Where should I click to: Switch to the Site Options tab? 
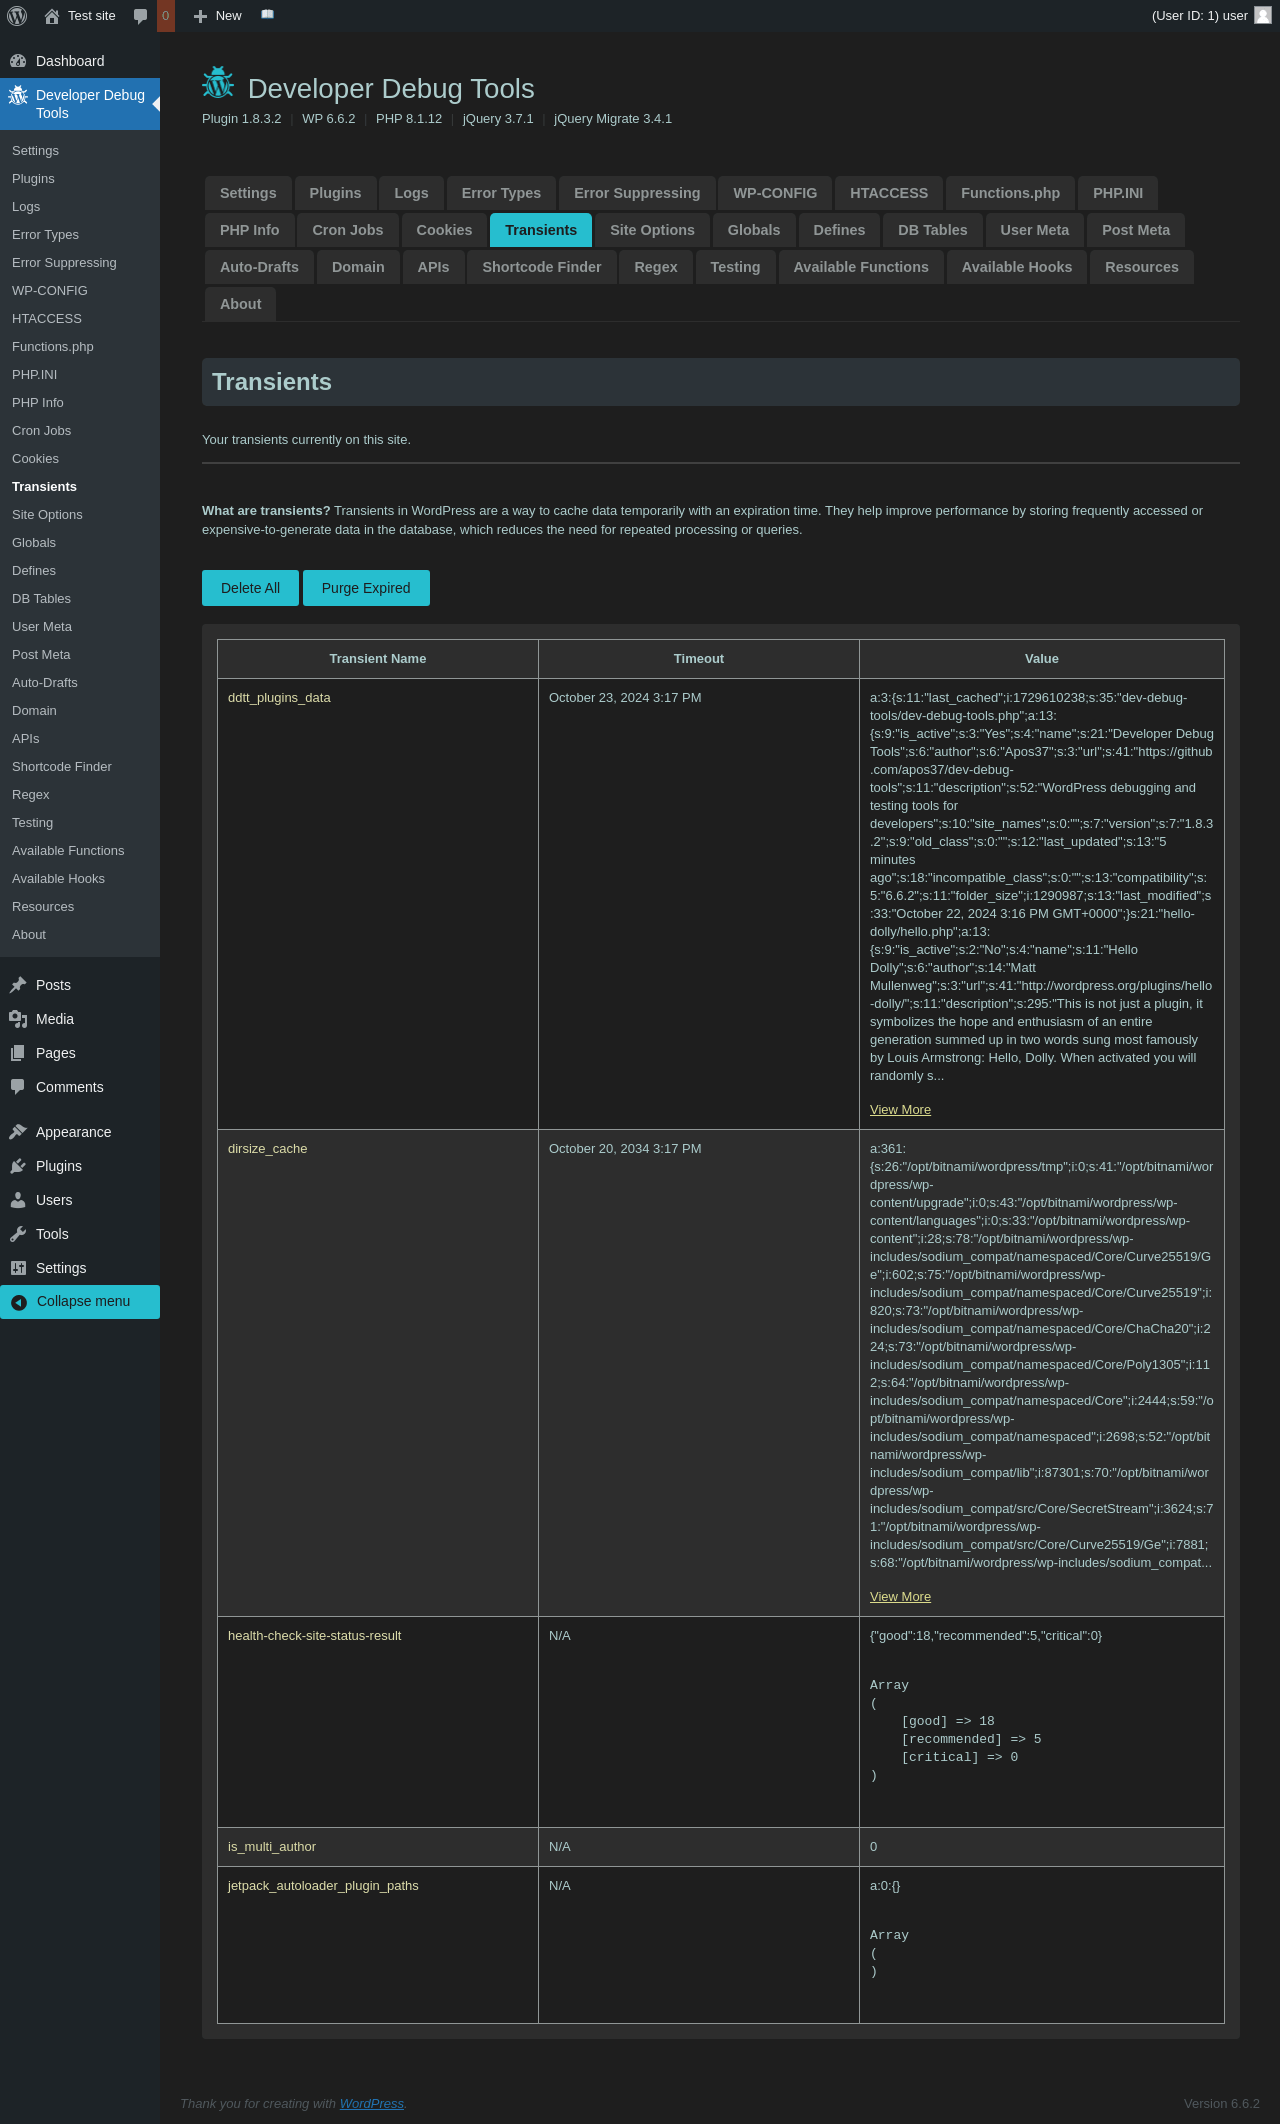652,230
